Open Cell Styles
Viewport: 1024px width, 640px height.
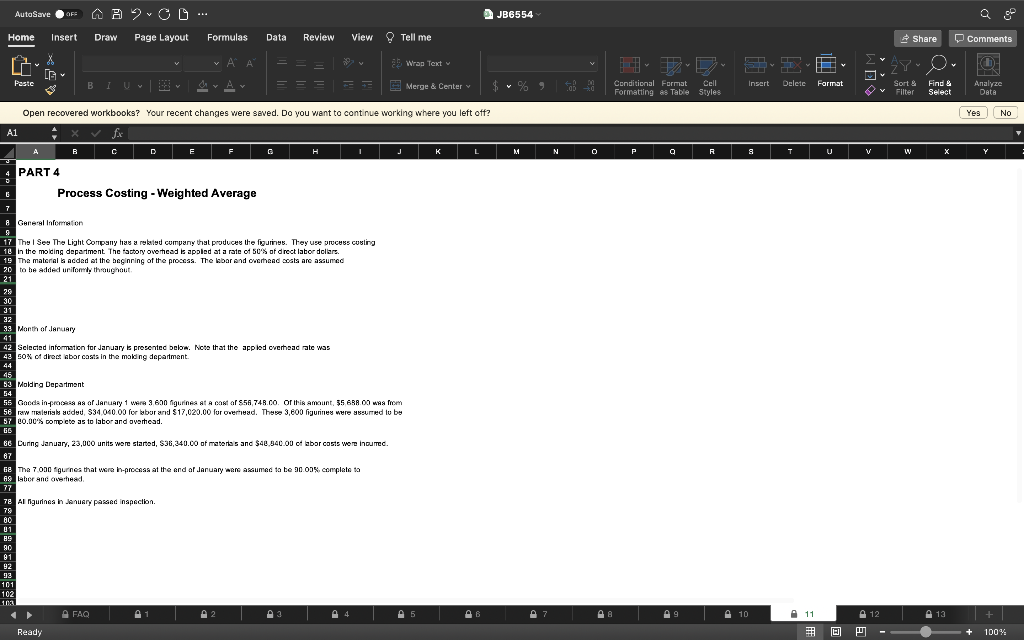(x=709, y=75)
